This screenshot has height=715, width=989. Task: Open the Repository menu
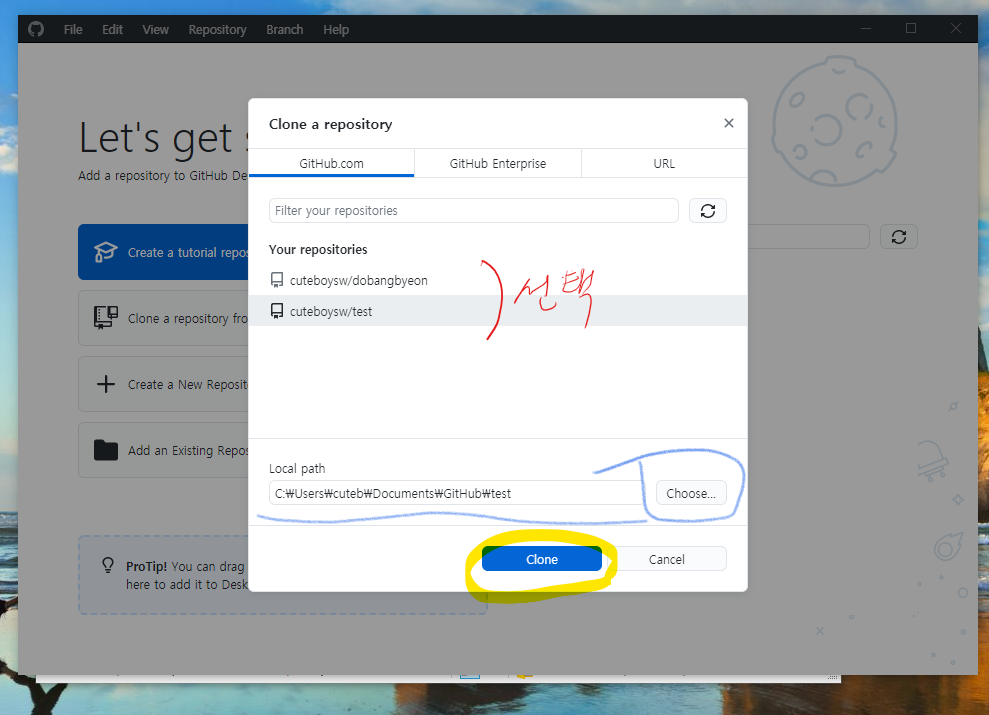(217, 30)
